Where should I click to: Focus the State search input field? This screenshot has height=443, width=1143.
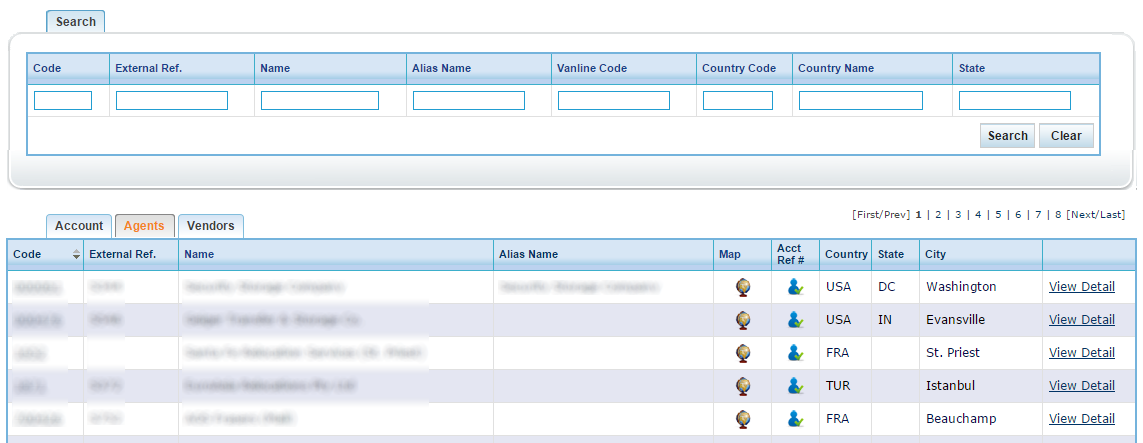(1015, 101)
